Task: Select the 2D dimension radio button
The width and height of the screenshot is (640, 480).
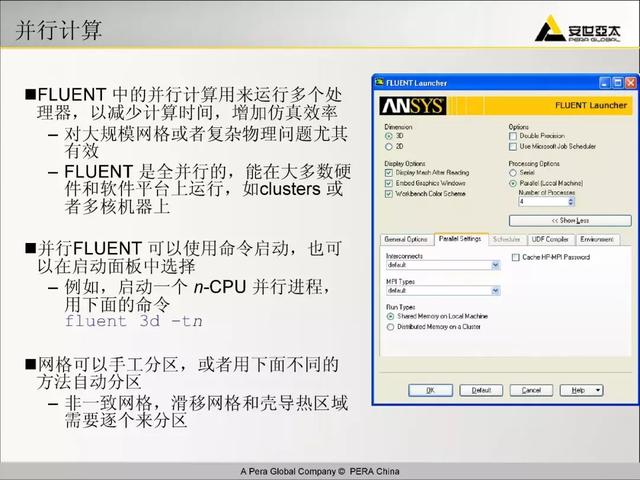Action: [389, 147]
